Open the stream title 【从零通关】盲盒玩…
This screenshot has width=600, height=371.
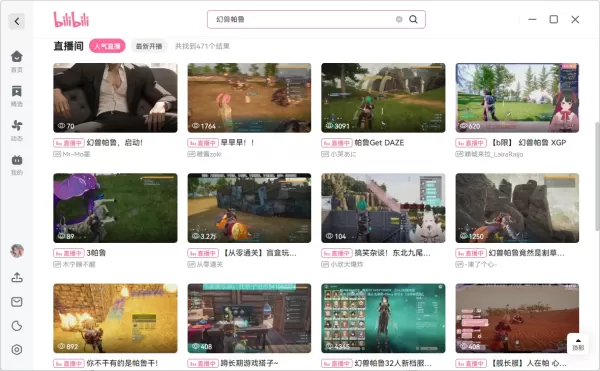point(259,253)
